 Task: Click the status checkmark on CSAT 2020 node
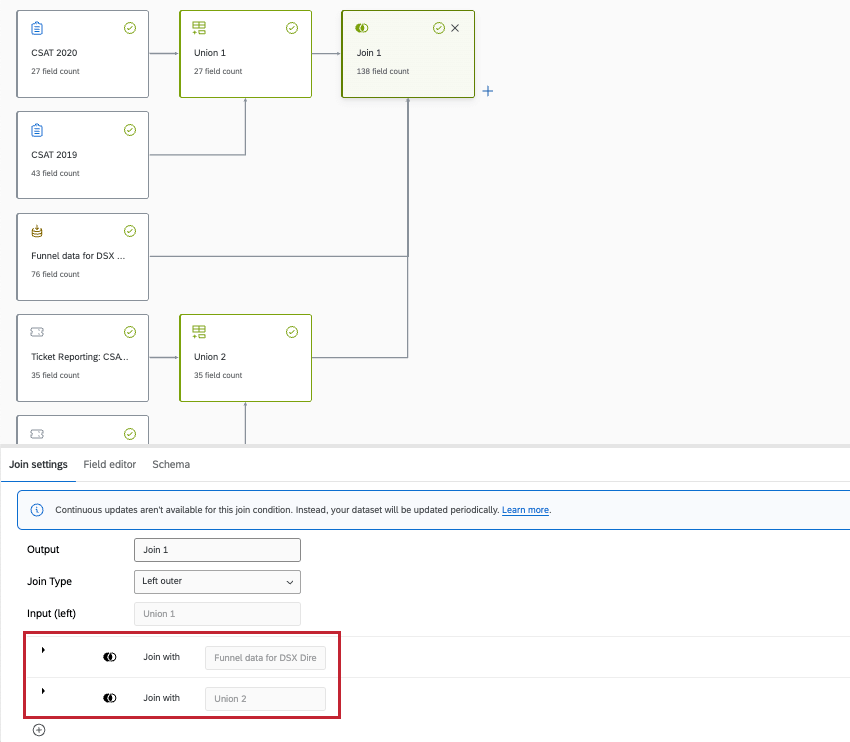pos(129,28)
